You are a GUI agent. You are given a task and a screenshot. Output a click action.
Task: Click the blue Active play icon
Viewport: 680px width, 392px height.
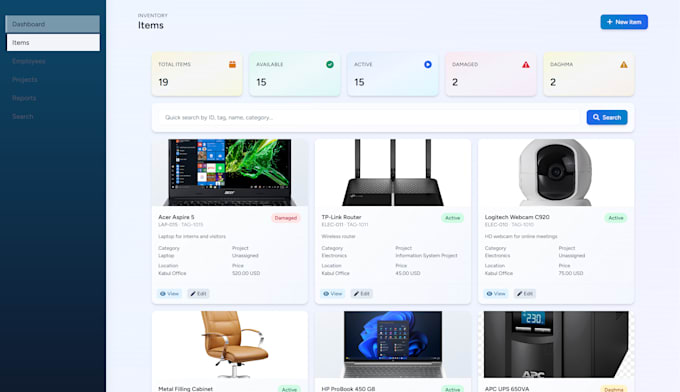pyautogui.click(x=428, y=65)
